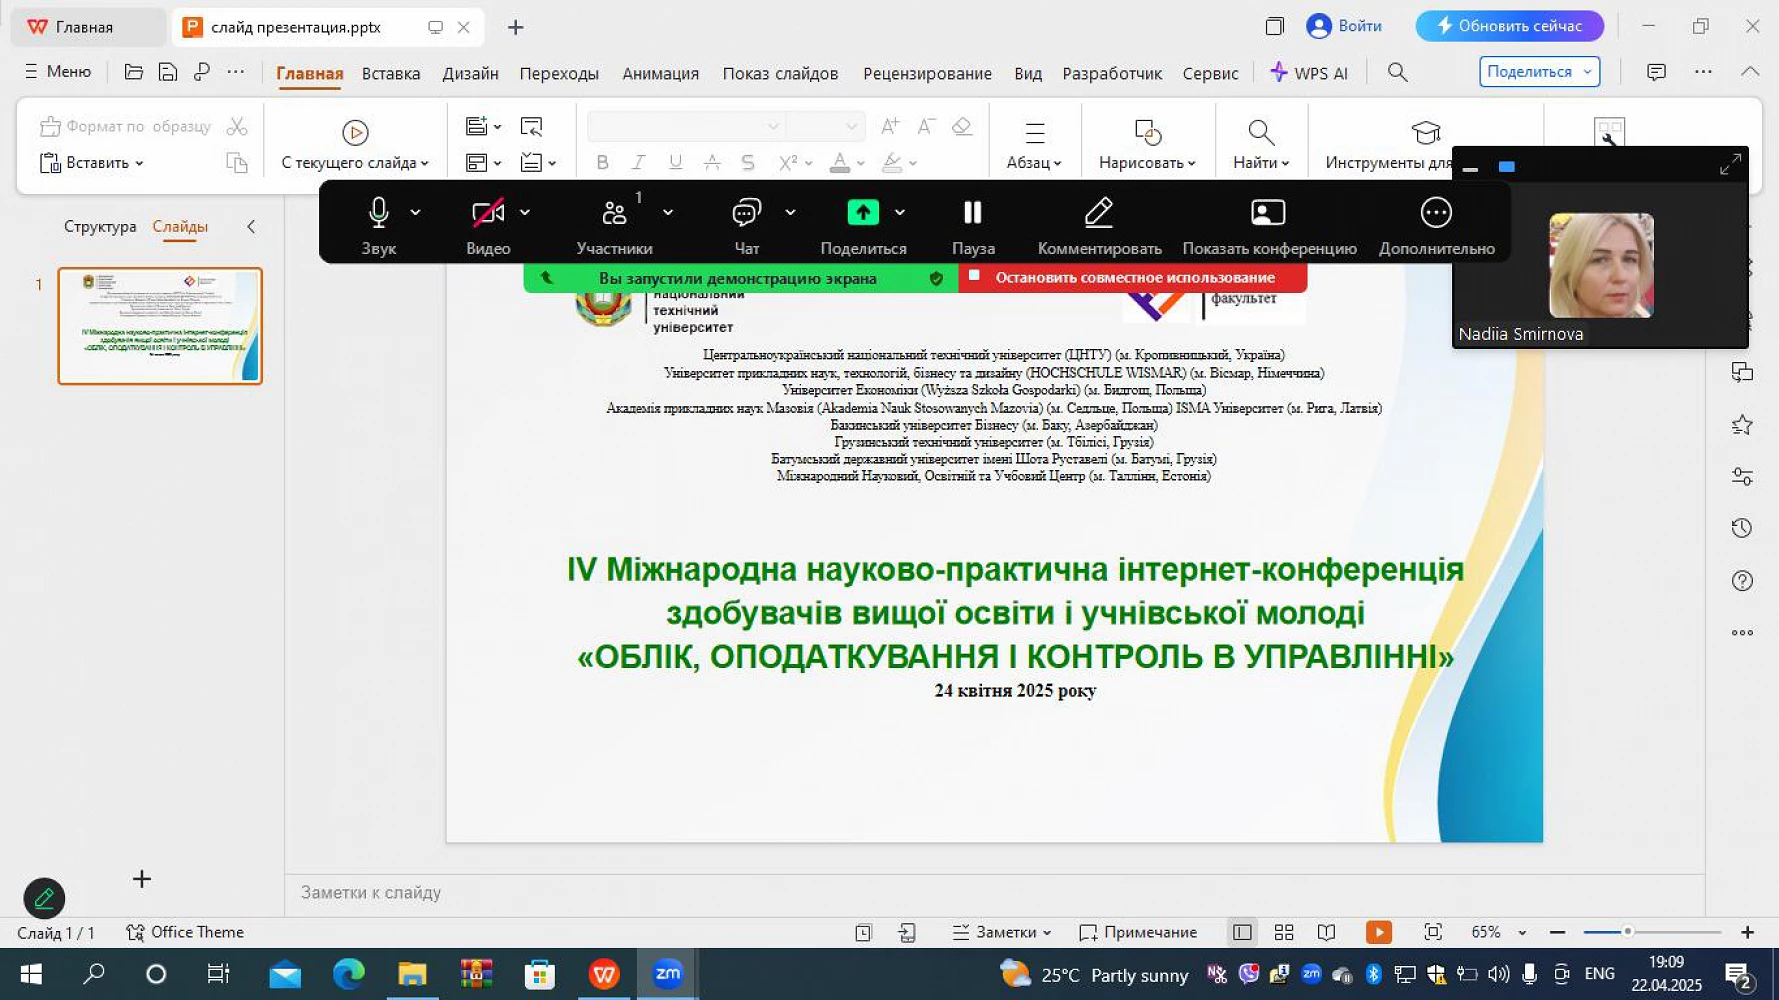Open font color dropdown

click(860, 163)
